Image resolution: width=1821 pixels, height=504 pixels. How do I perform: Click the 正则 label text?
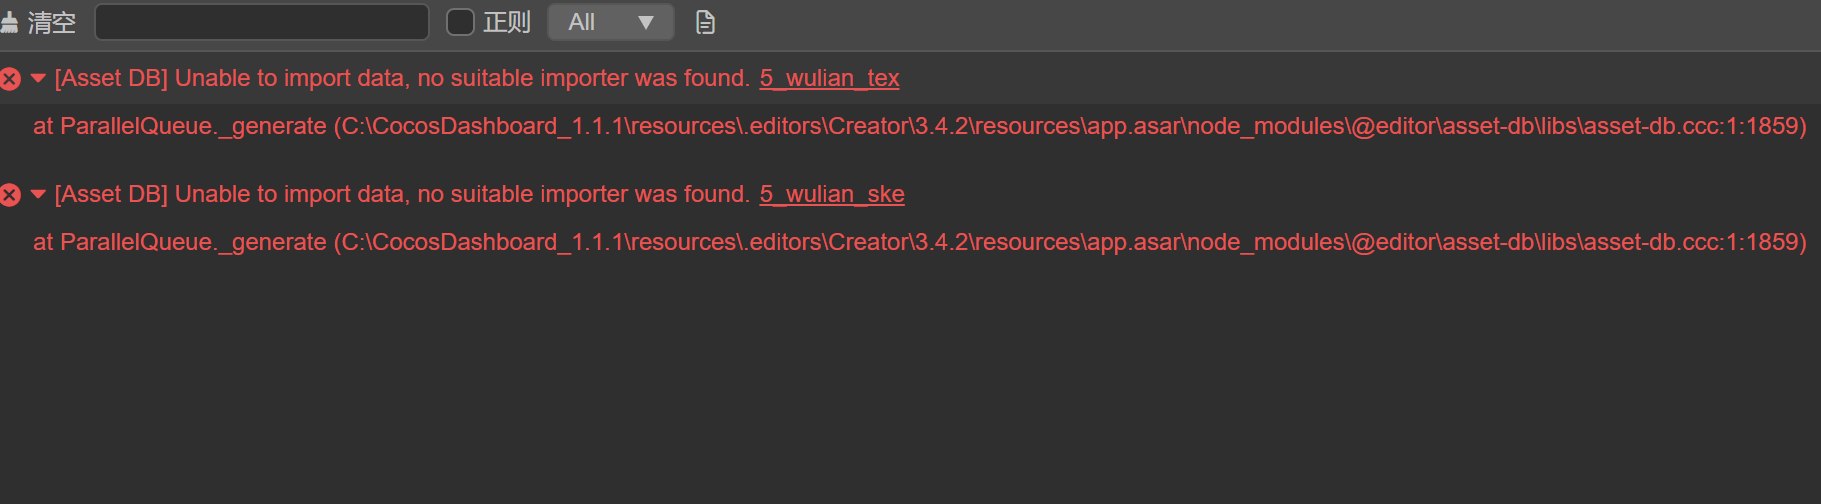(507, 22)
